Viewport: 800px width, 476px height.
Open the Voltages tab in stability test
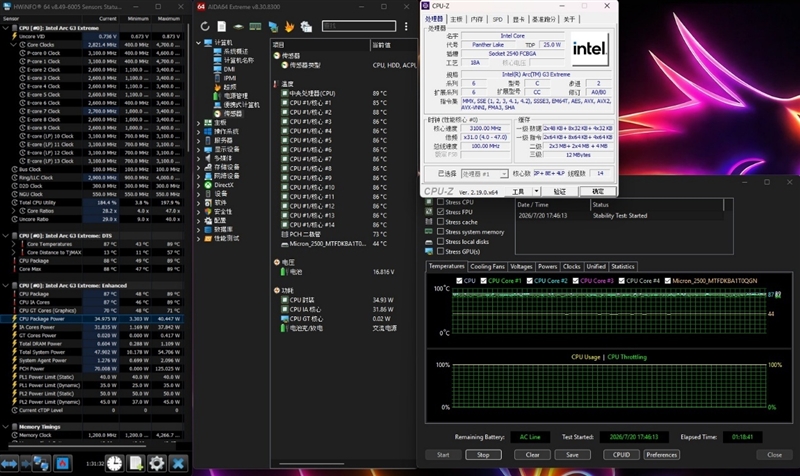[521, 266]
